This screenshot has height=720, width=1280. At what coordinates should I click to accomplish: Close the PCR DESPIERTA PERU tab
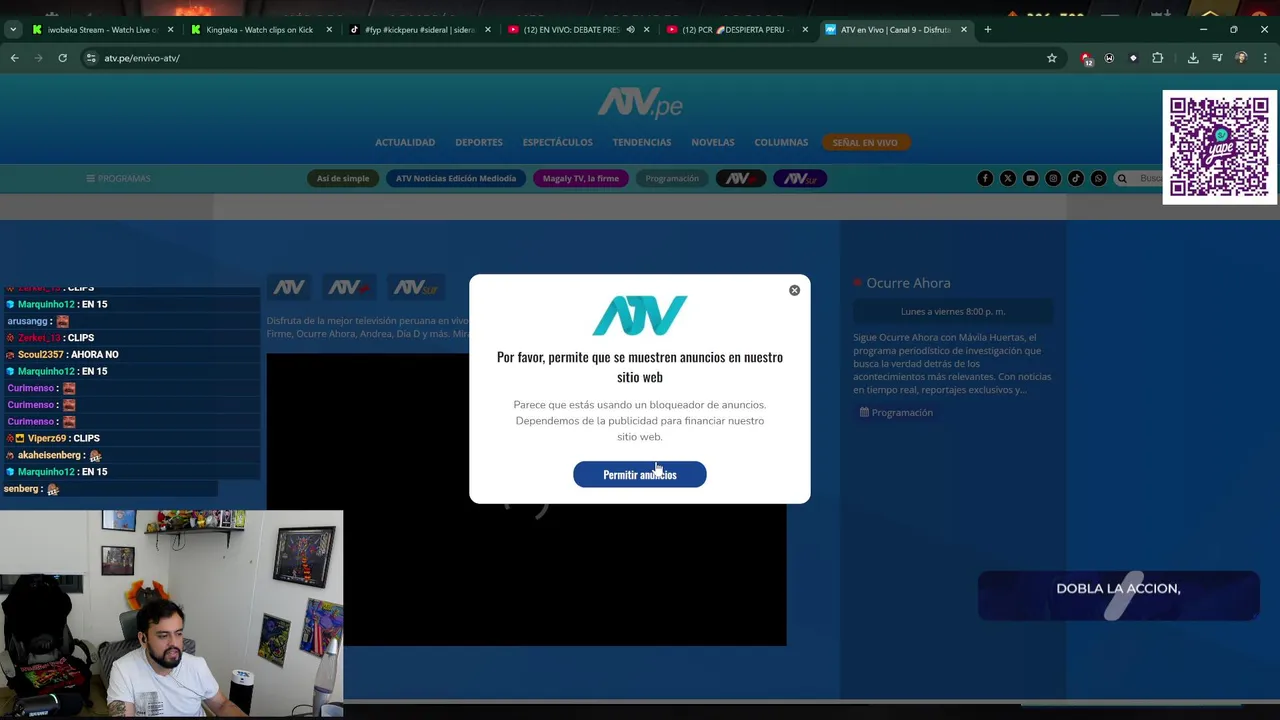click(805, 29)
